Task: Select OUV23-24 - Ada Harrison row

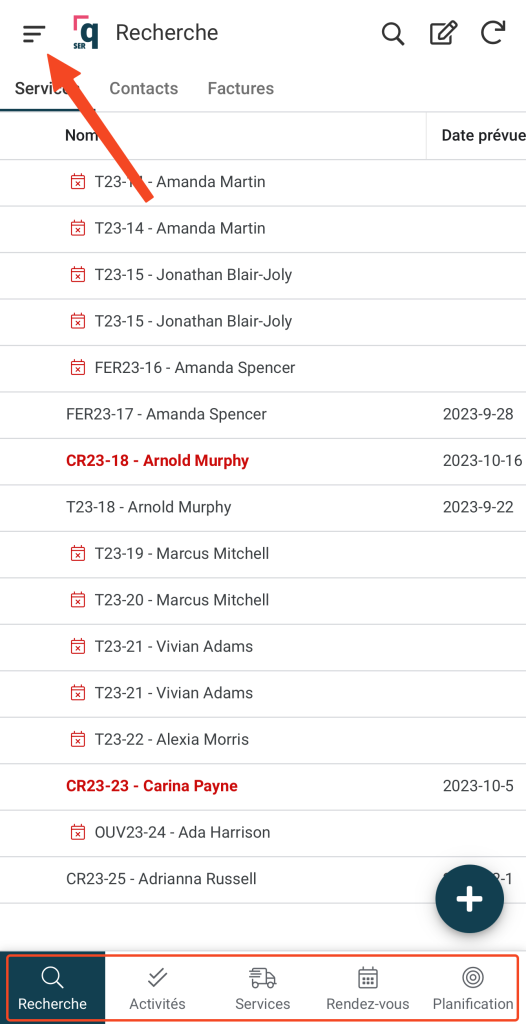Action: [x=263, y=833]
